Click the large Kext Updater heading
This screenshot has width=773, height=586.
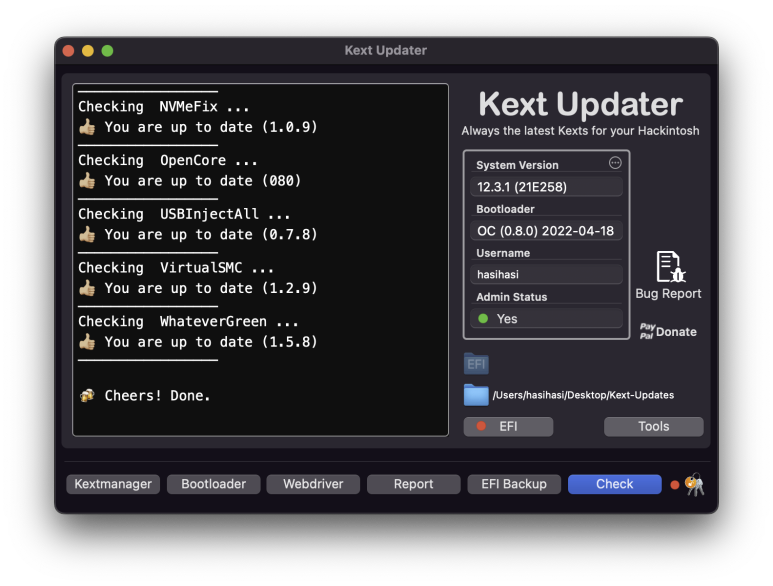tap(580, 104)
